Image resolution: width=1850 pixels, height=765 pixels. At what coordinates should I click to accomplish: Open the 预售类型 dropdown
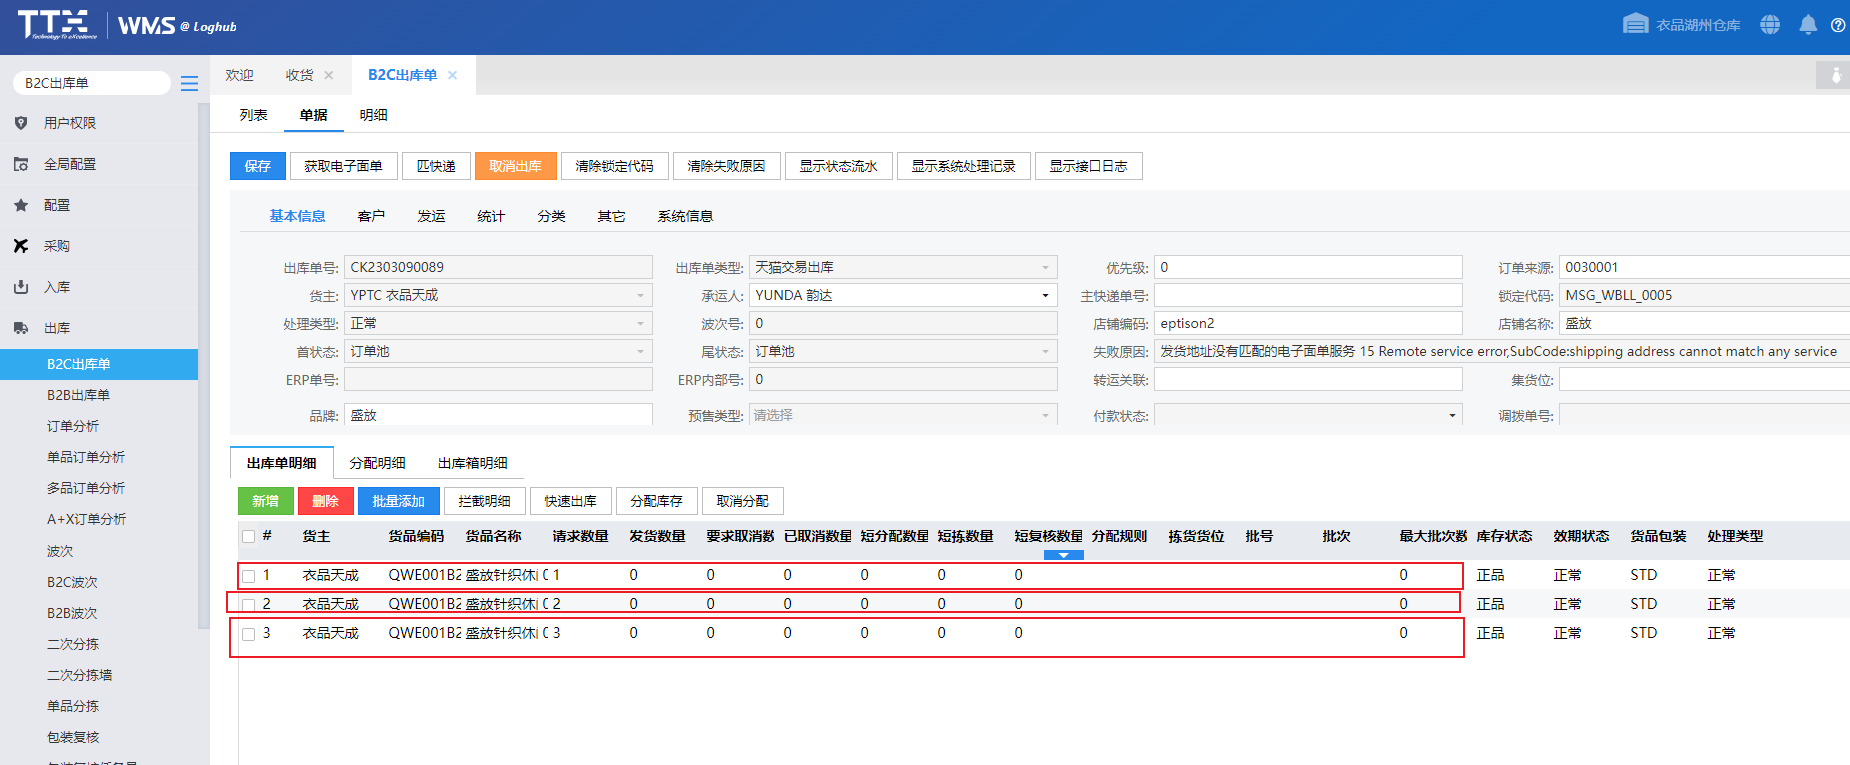(1045, 415)
